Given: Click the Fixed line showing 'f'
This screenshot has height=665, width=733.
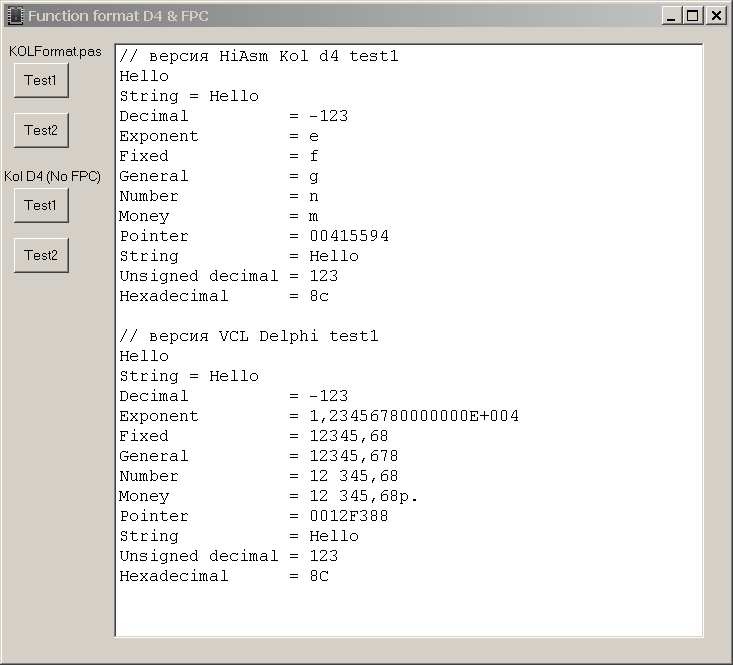Looking at the screenshot, I should point(219,156).
